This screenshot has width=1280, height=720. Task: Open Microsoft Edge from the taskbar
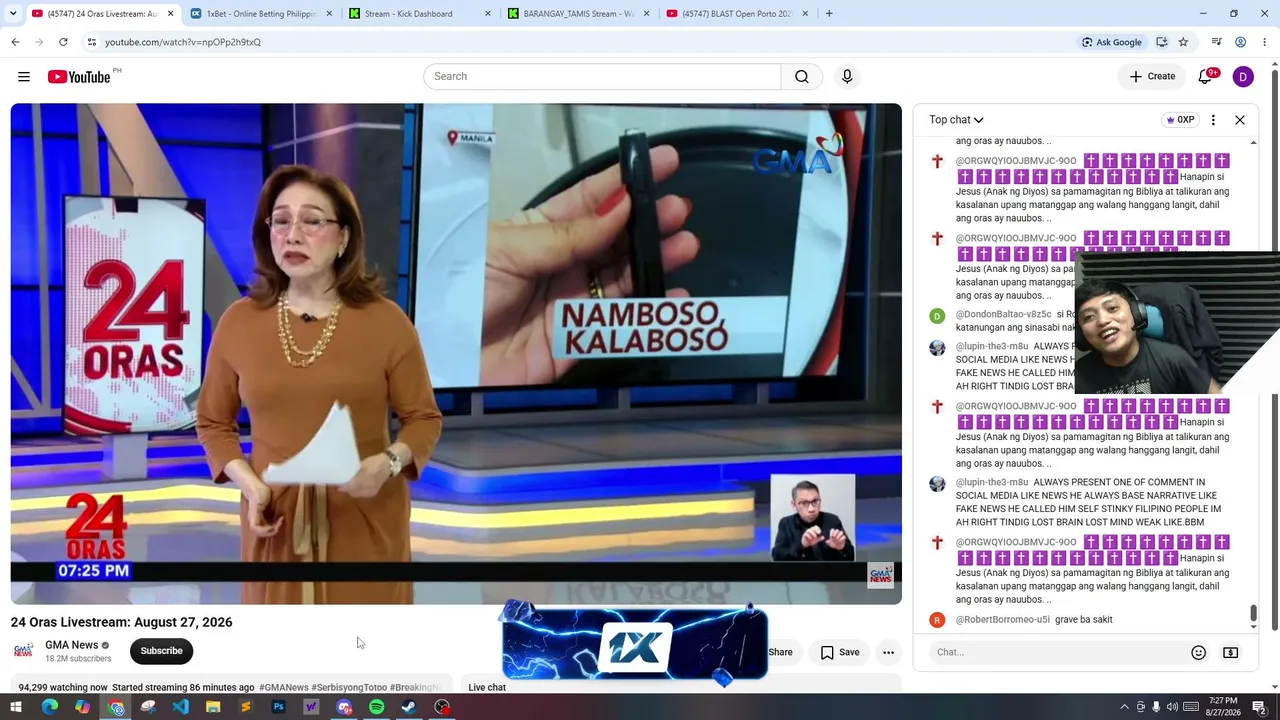click(49, 707)
